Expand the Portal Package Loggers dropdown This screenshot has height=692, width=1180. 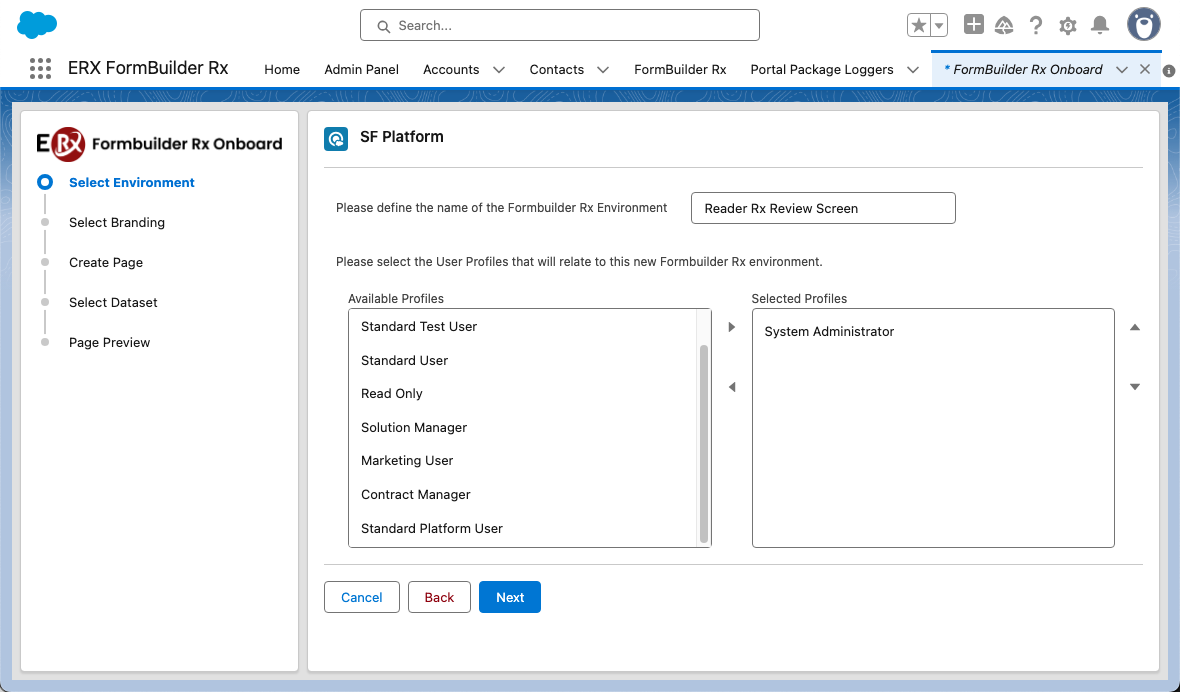pos(912,69)
